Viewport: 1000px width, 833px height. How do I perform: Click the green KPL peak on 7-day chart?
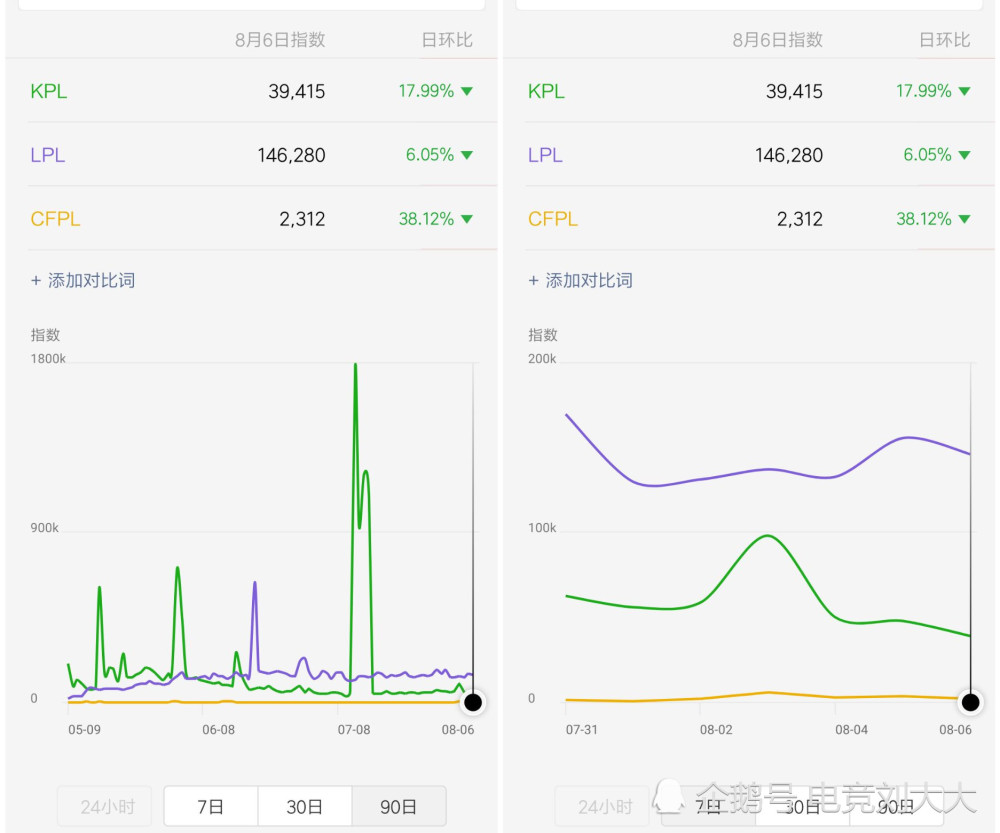coord(767,536)
